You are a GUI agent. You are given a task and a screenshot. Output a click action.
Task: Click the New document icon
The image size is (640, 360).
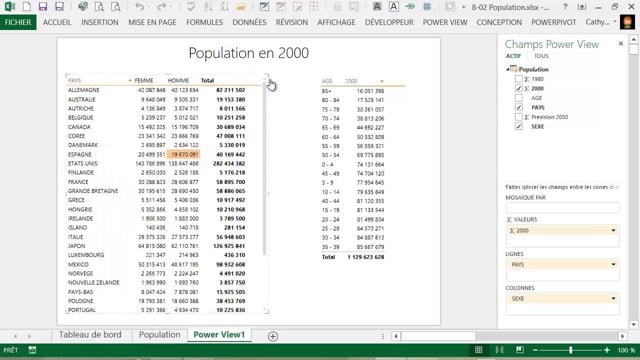click(27, 7)
